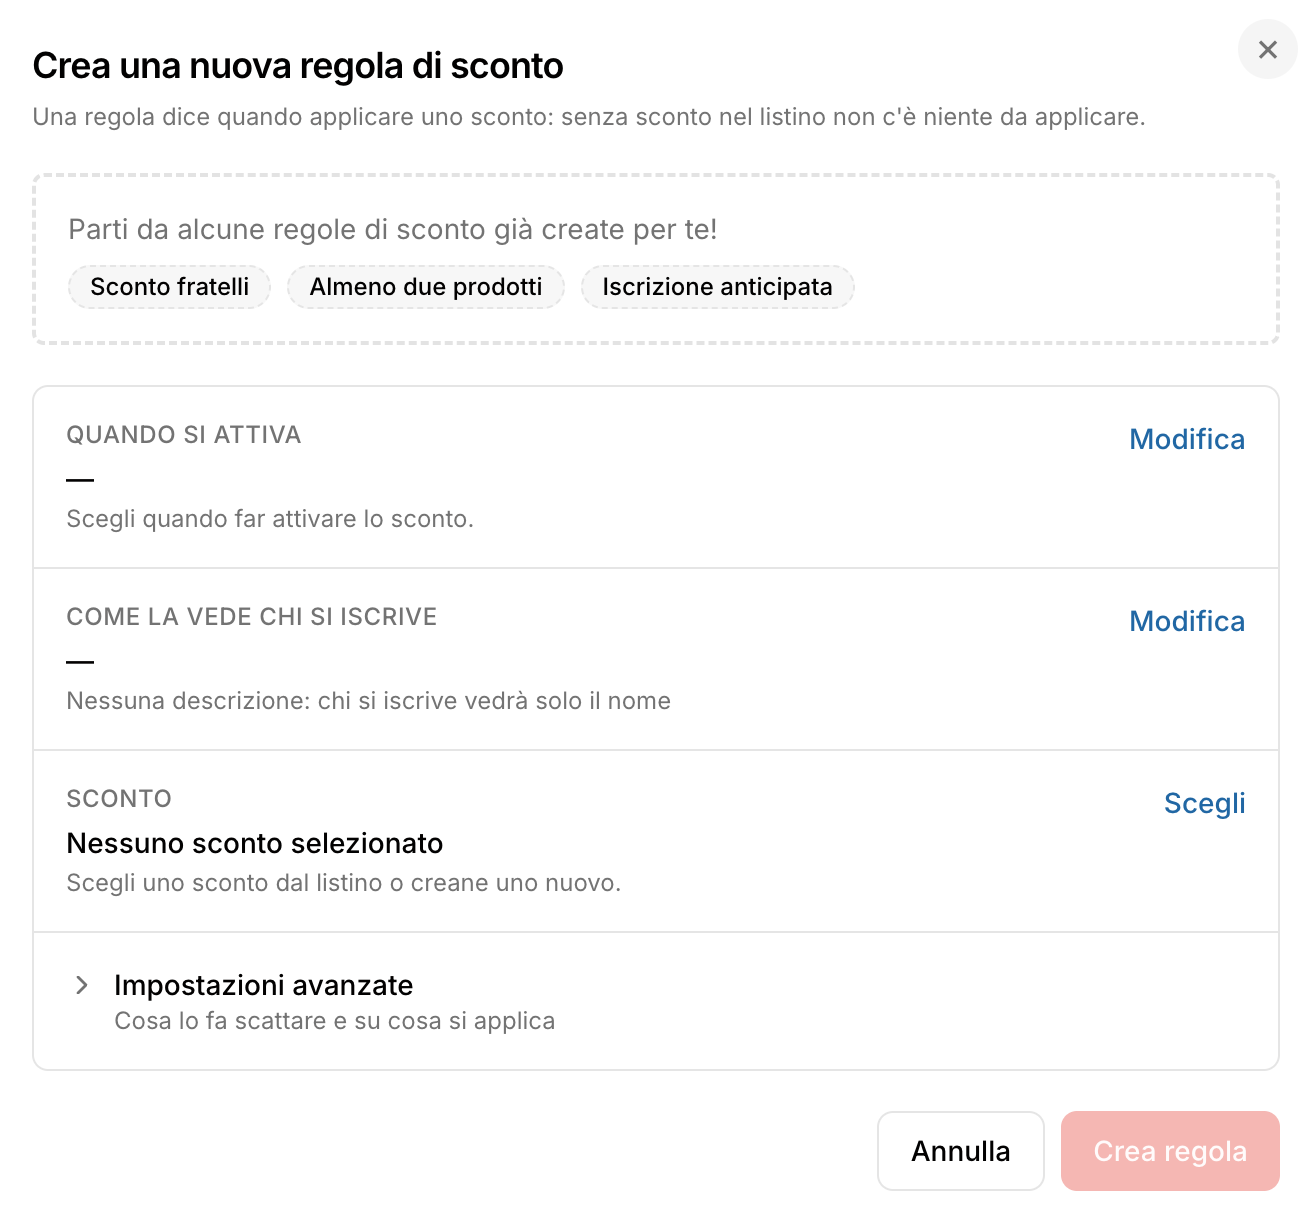Click the COME LA VEDE CHI SI ISCRIVE heading
The image size is (1308, 1210).
coord(252,617)
